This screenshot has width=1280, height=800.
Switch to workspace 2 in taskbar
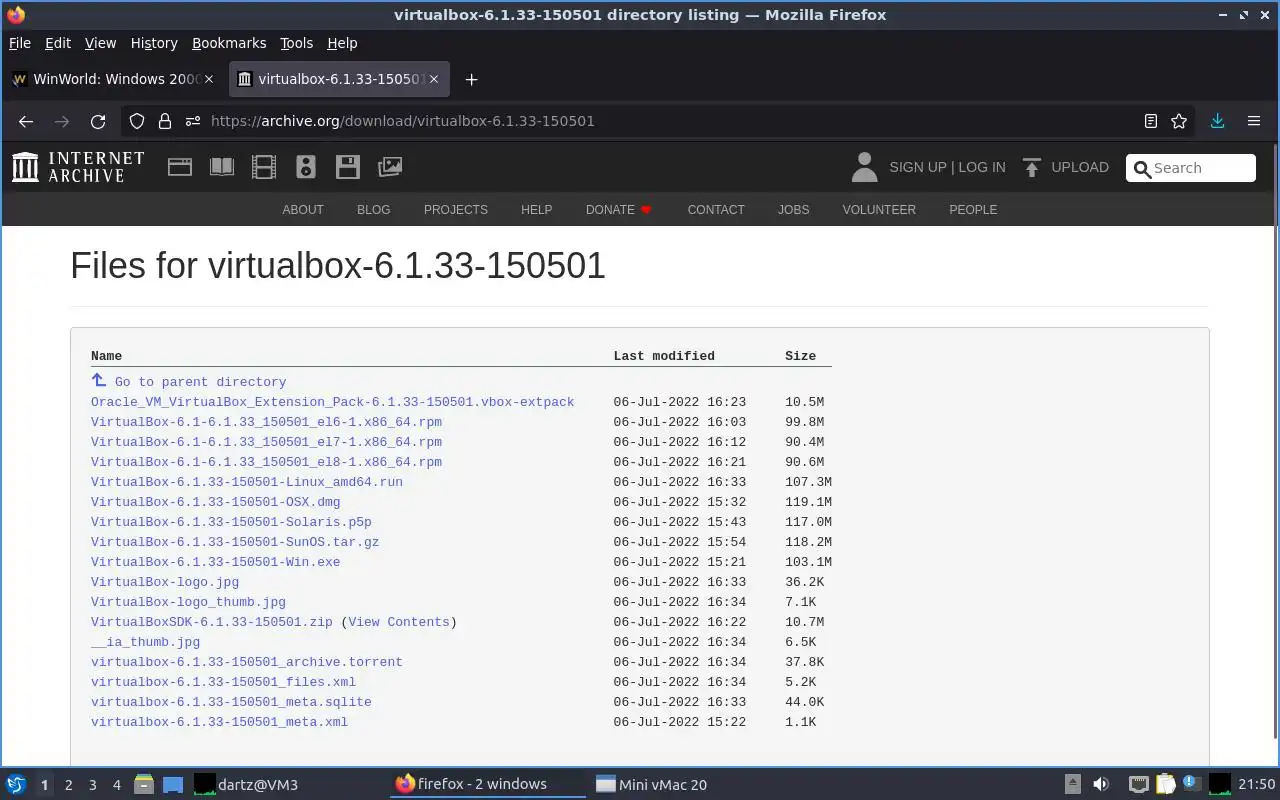pos(68,785)
